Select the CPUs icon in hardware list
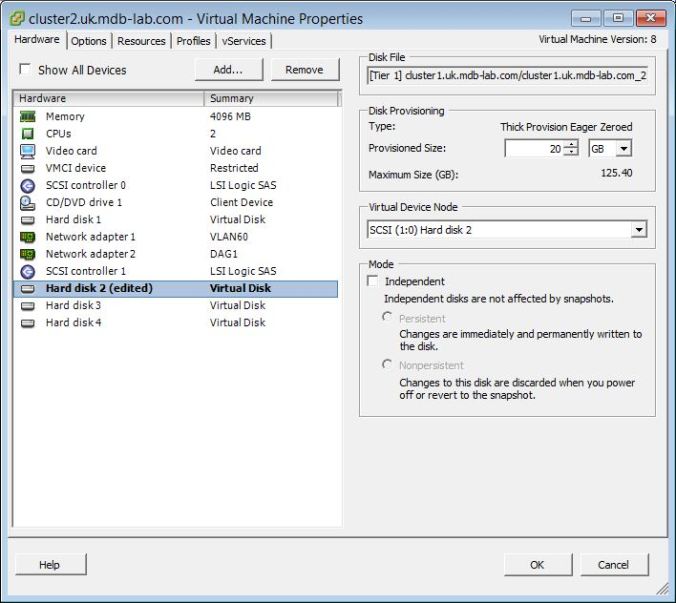The image size is (676, 603). 27,134
